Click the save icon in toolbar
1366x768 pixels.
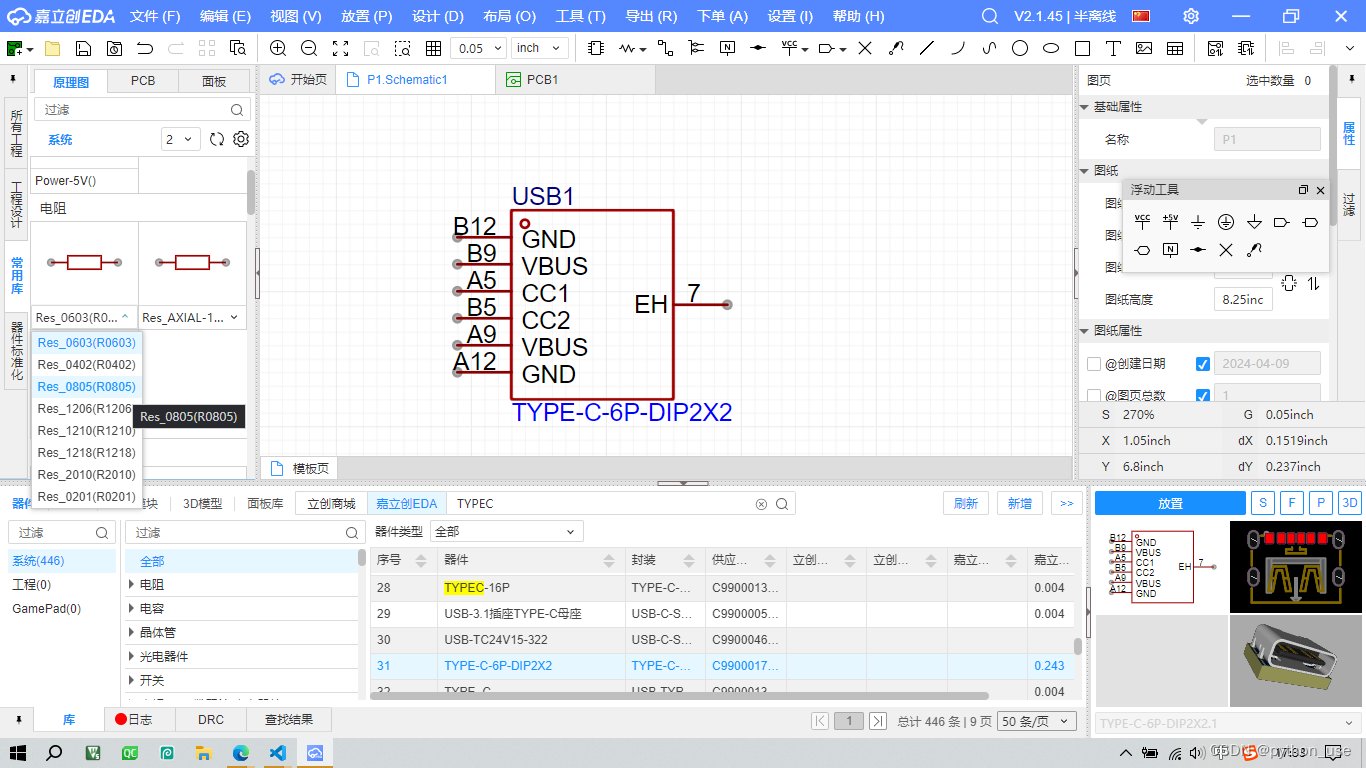(x=84, y=48)
